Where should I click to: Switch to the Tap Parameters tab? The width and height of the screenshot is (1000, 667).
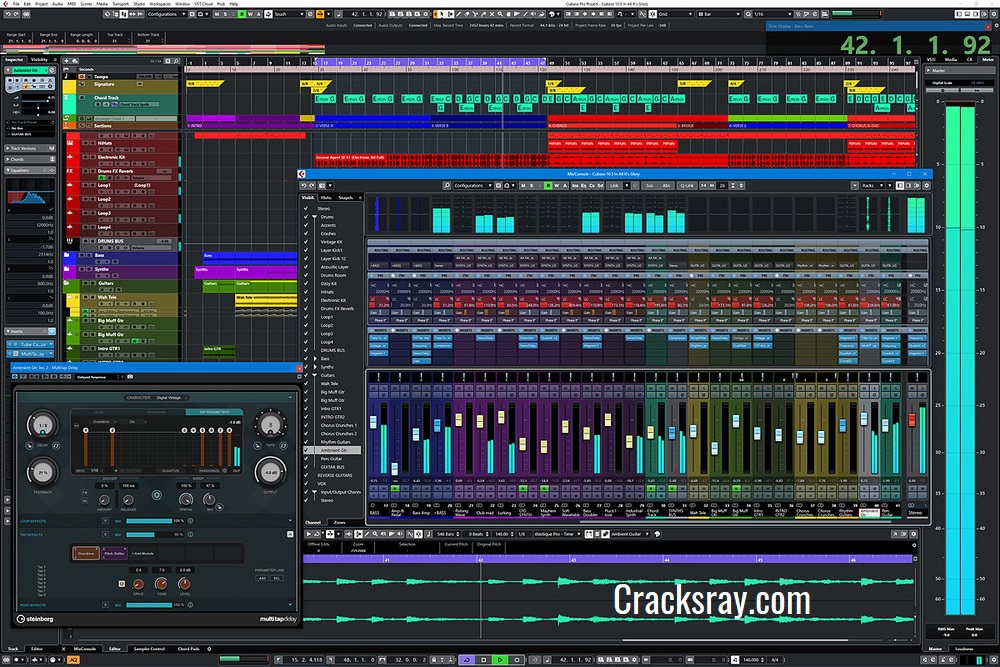point(214,412)
